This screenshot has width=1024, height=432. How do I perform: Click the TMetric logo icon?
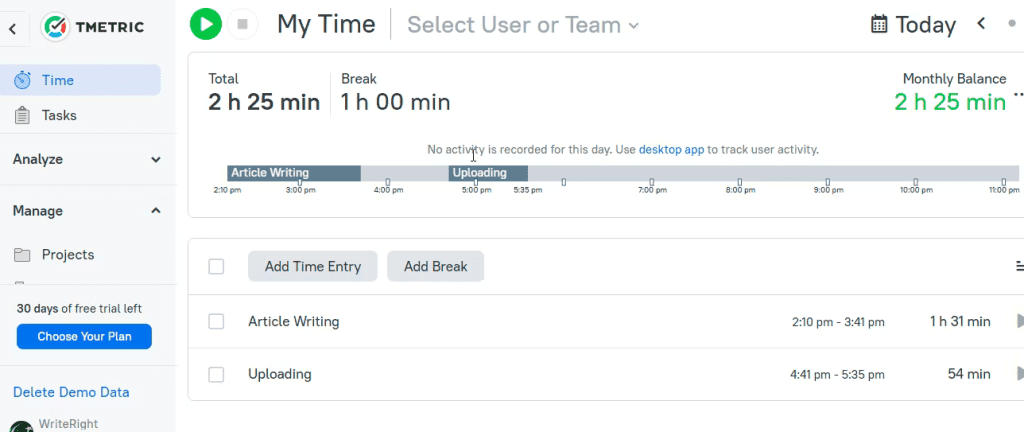click(56, 27)
